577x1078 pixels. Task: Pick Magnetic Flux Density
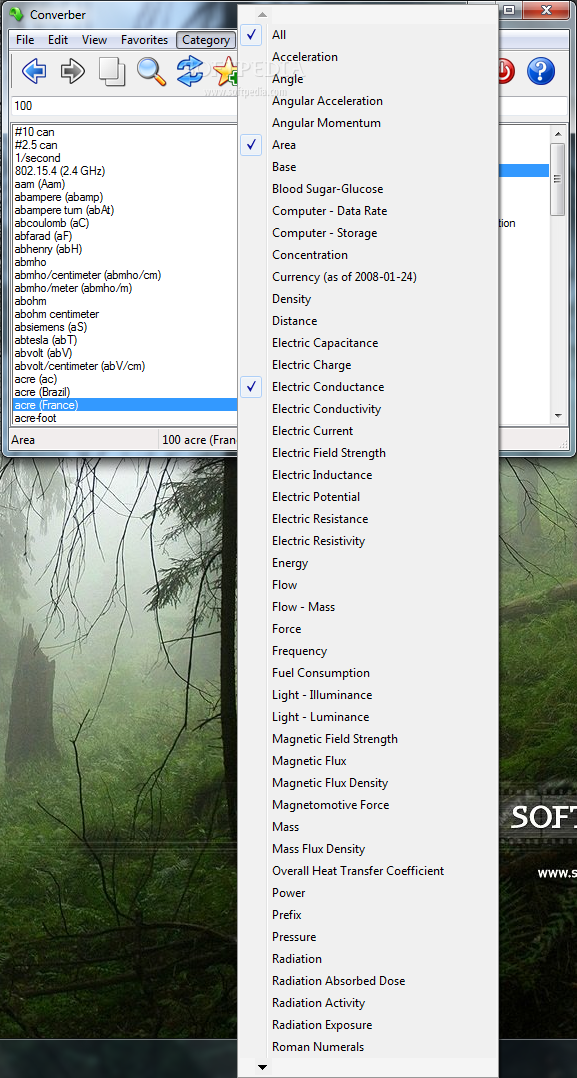368,783
